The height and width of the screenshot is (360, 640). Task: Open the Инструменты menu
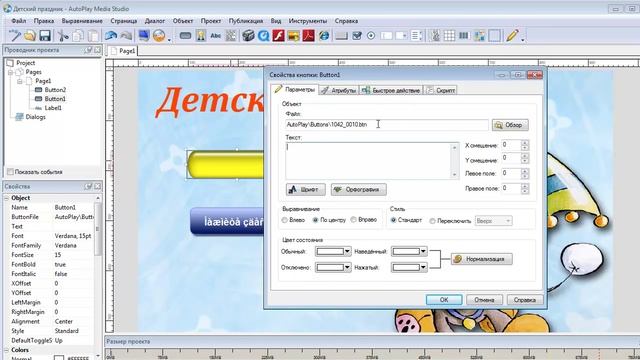point(308,21)
